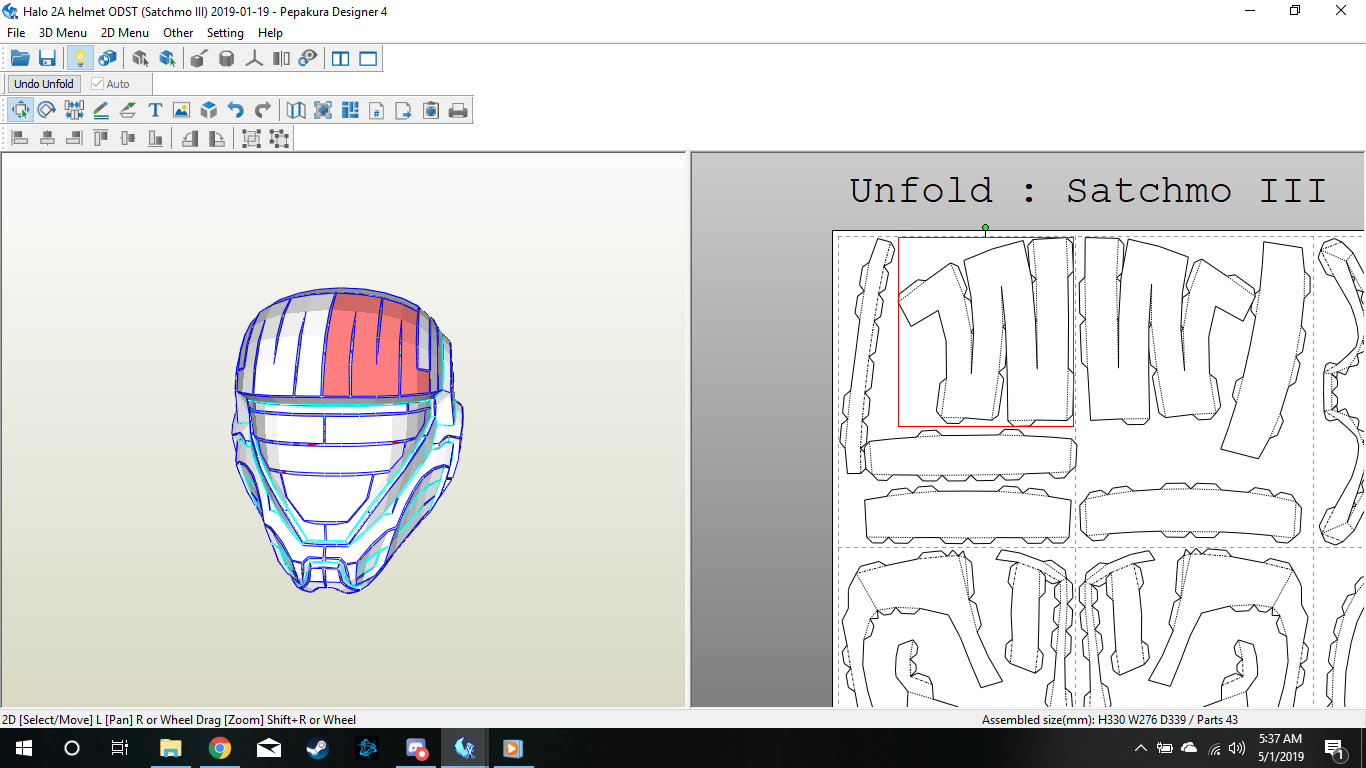Viewport: 1366px width, 768px height.
Task: Align parts to right edge
Action: 74,138
